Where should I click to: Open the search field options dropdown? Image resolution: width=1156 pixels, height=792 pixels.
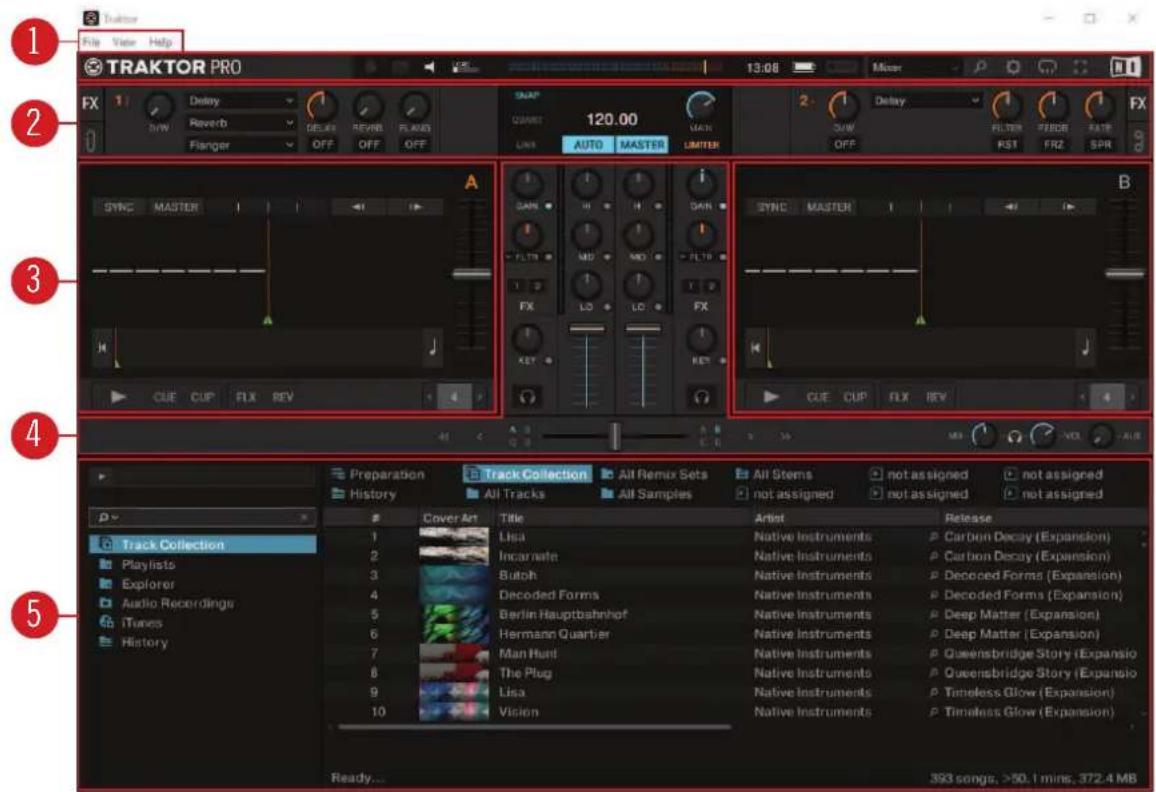(108, 518)
